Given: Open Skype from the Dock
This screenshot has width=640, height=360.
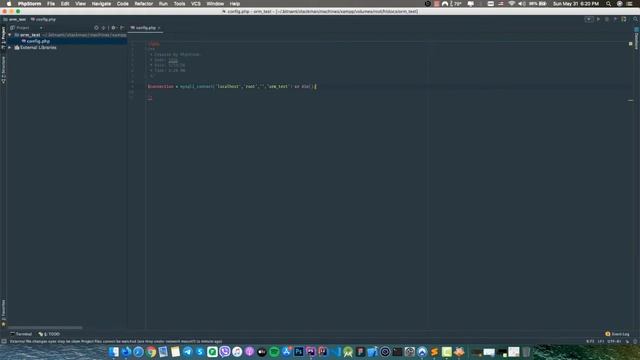Looking at the screenshot, I should click(200, 351).
